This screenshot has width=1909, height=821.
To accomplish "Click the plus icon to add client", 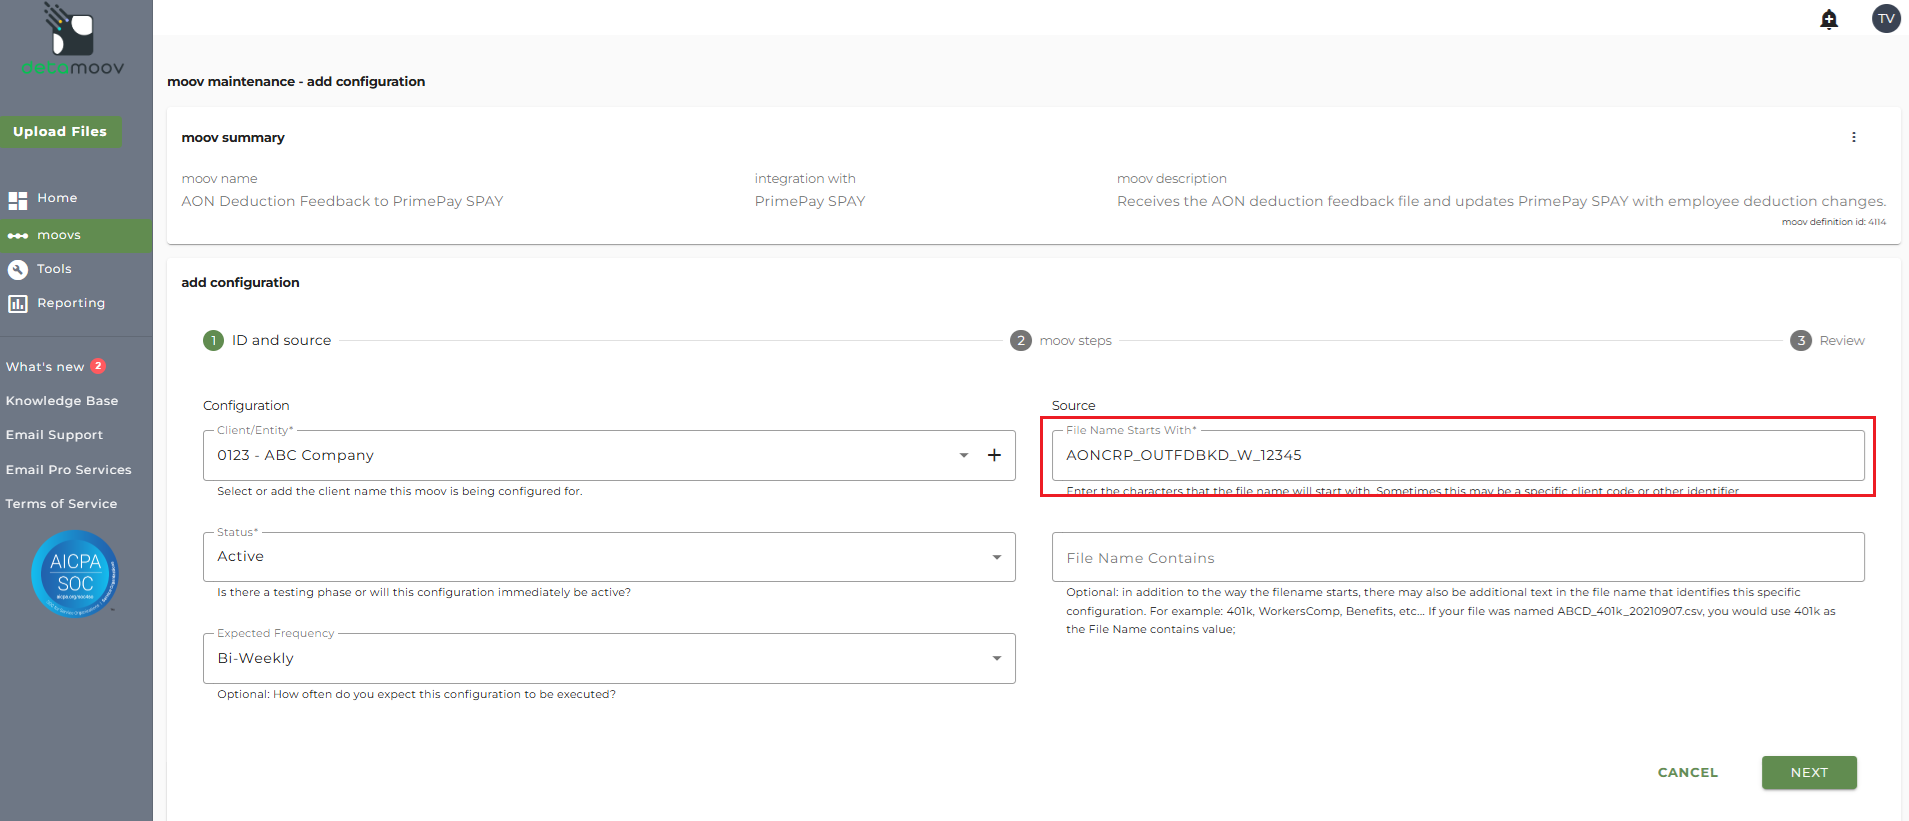I will pyautogui.click(x=994, y=455).
